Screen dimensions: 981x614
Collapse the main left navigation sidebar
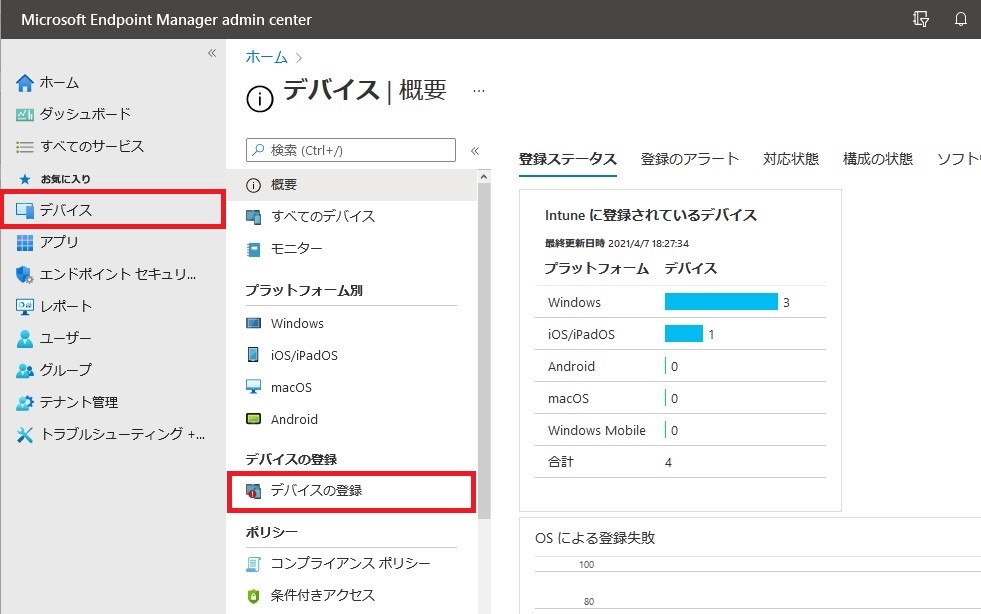pyautogui.click(x=212, y=53)
